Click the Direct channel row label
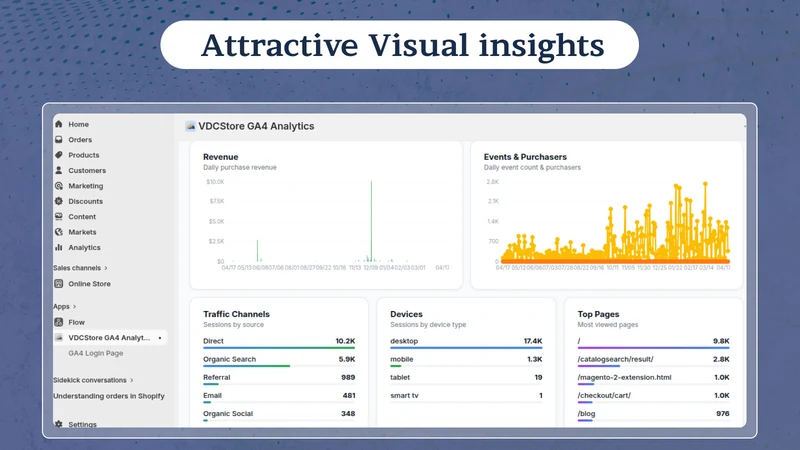Image resolution: width=800 pixels, height=450 pixels. click(213, 341)
